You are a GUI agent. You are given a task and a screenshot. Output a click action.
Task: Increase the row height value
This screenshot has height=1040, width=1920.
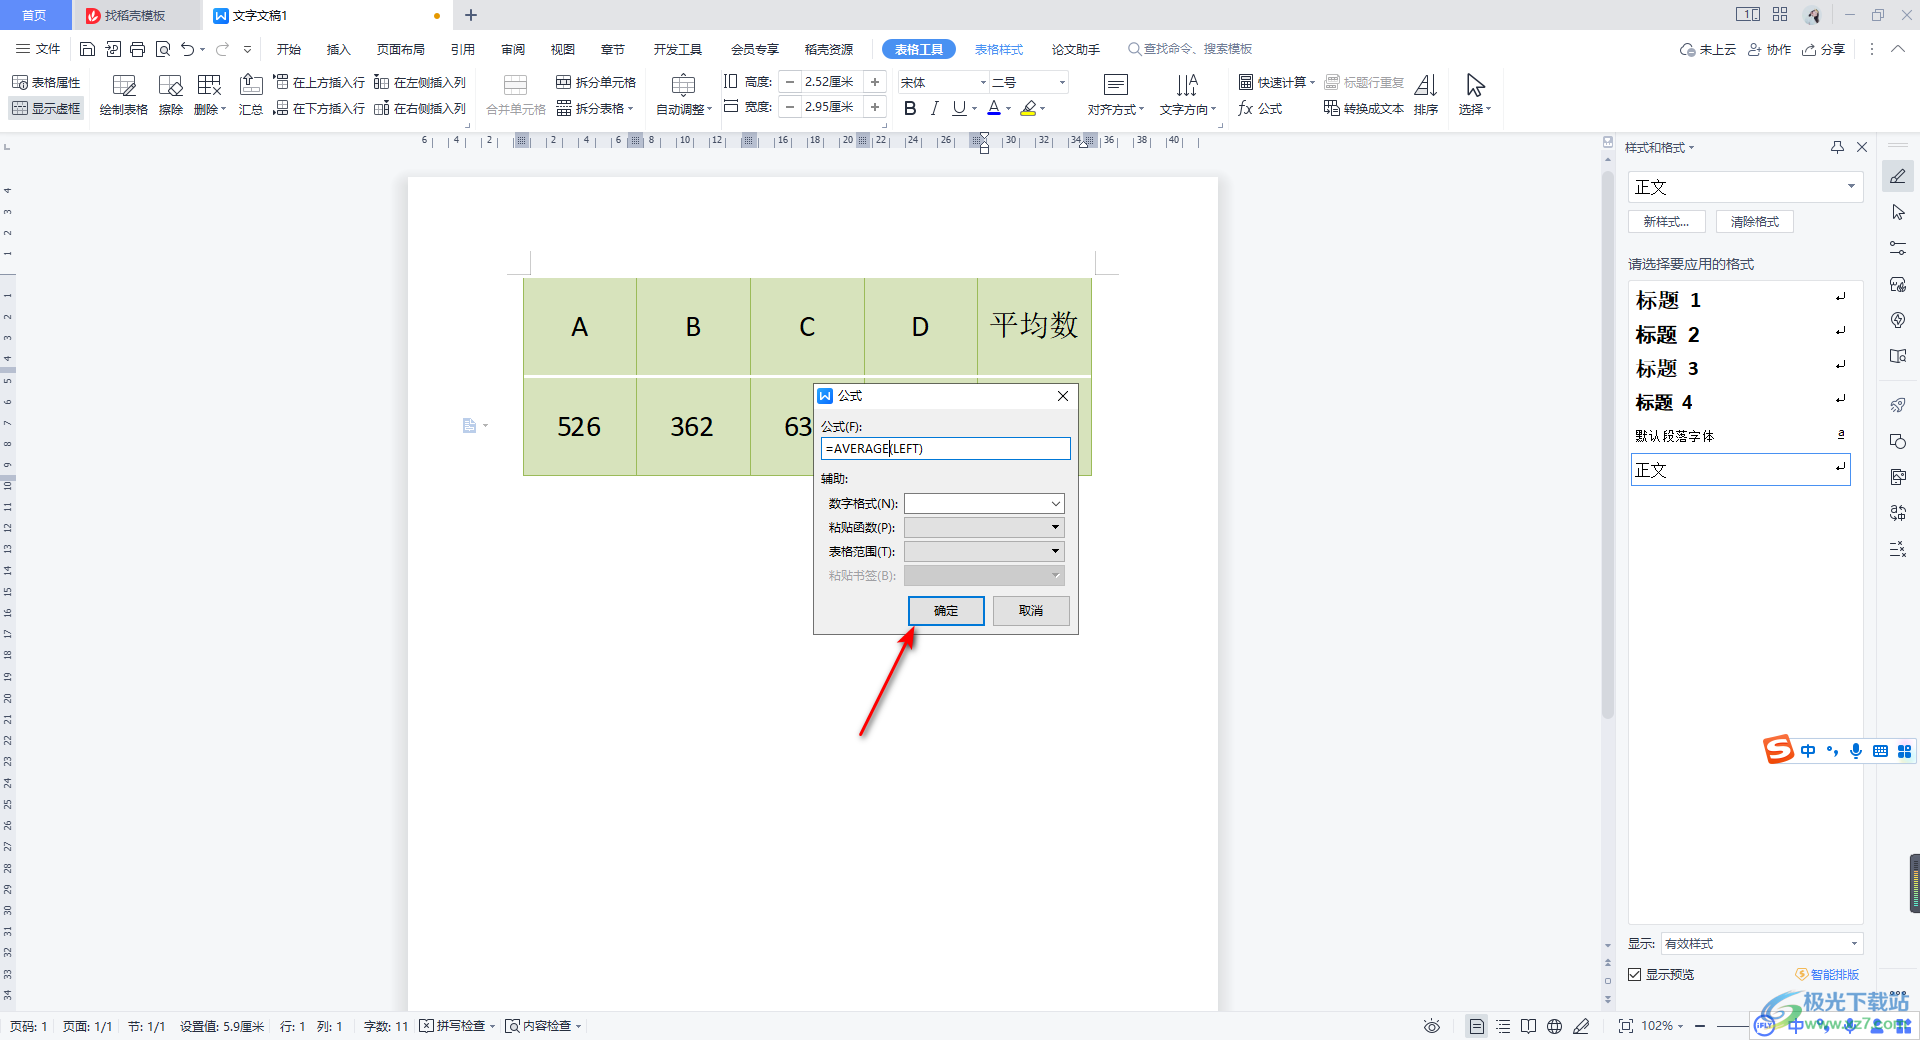coord(875,82)
